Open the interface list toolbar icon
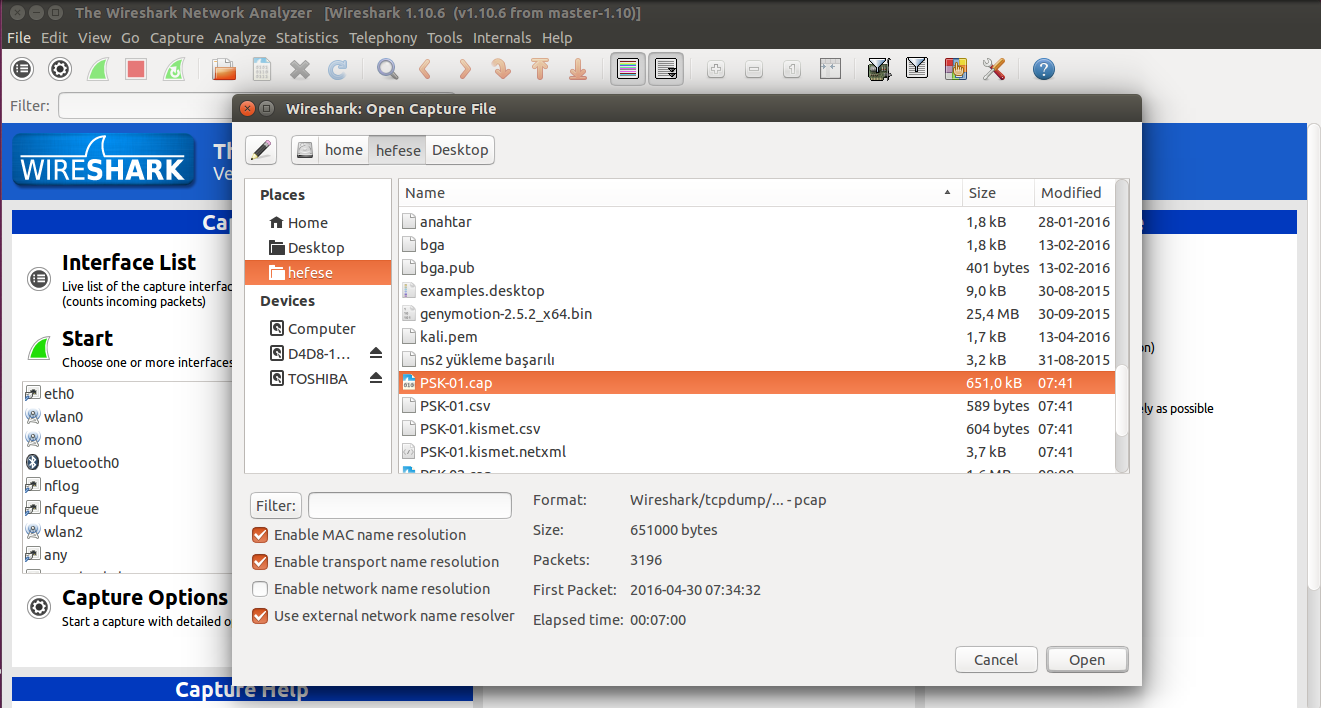 [22, 69]
